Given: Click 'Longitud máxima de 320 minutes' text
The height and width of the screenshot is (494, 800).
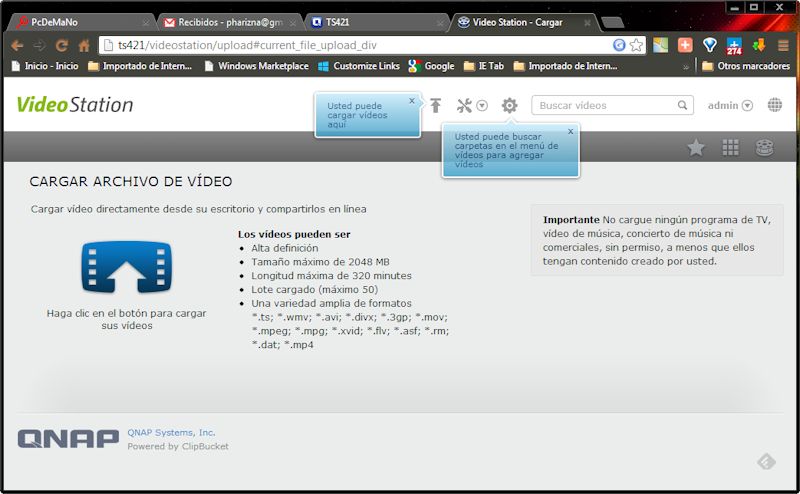Looking at the screenshot, I should click(x=331, y=276).
